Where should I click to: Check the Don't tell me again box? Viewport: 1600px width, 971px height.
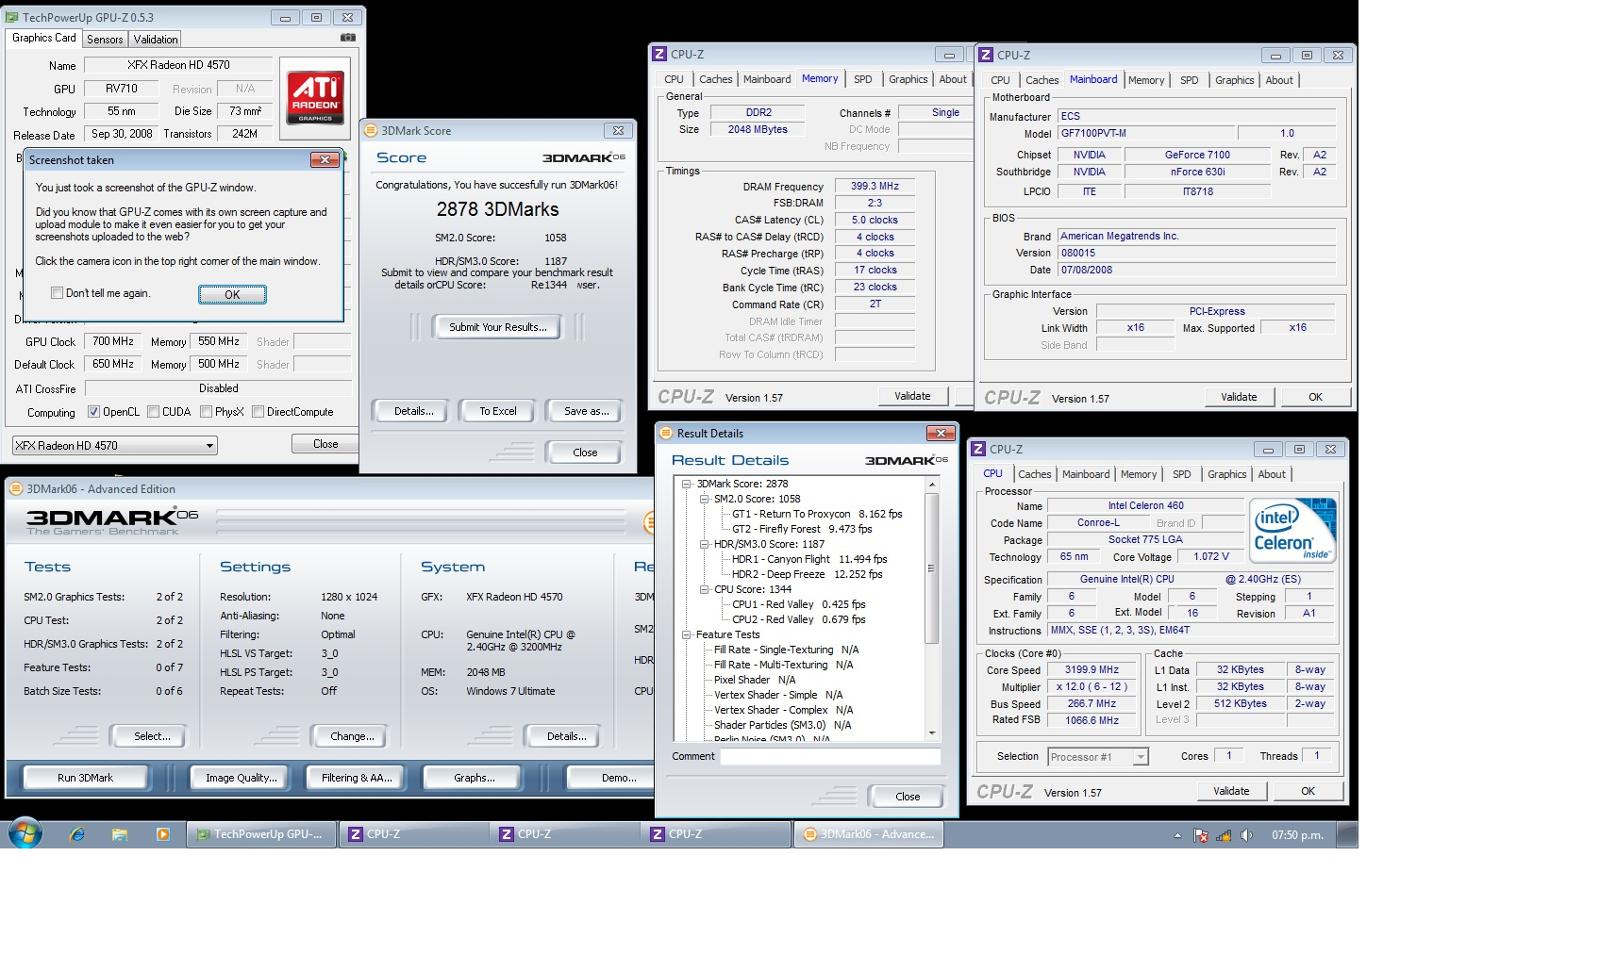[57, 293]
